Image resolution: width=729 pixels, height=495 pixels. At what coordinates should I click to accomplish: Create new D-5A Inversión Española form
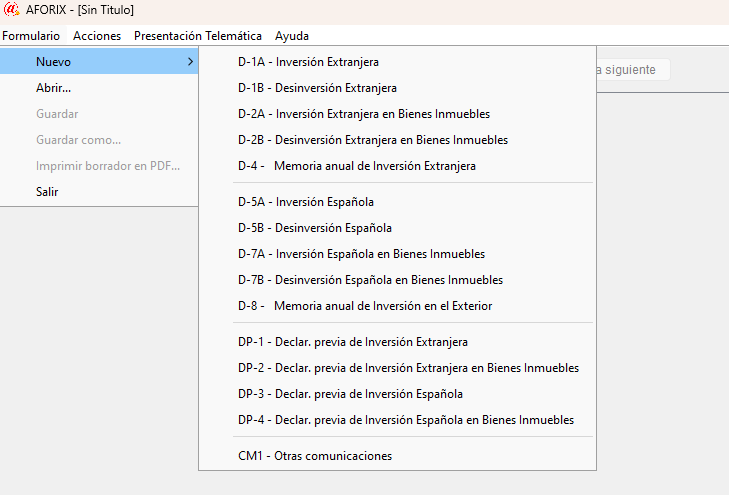(305, 202)
